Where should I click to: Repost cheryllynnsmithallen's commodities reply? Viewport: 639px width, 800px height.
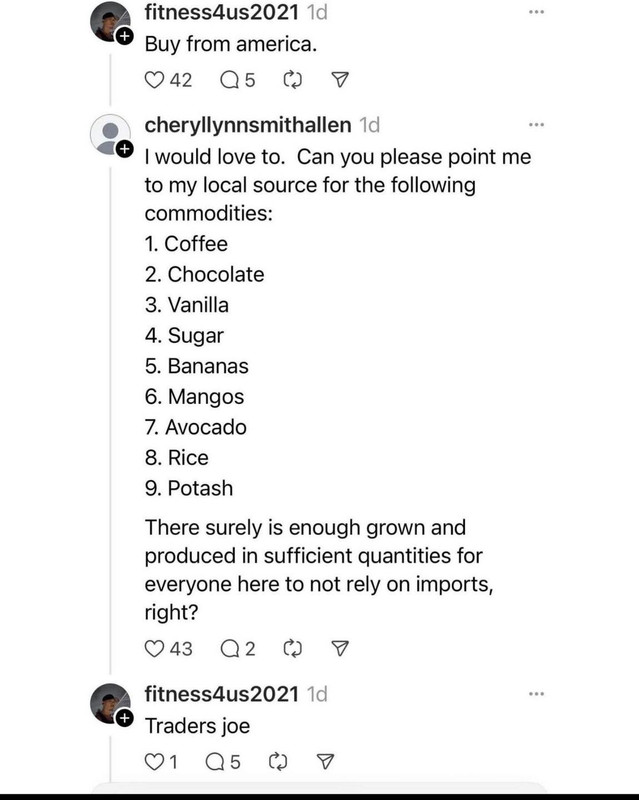(292, 648)
